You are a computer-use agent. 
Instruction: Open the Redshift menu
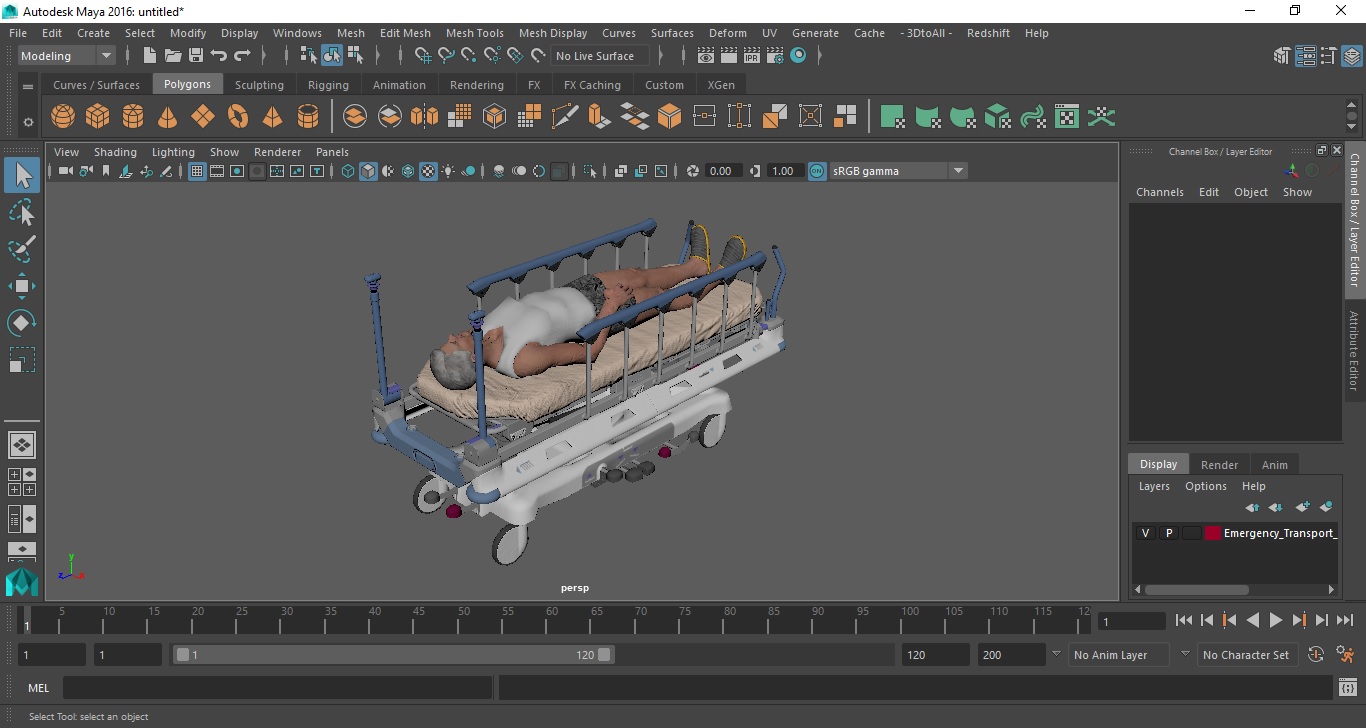[988, 33]
